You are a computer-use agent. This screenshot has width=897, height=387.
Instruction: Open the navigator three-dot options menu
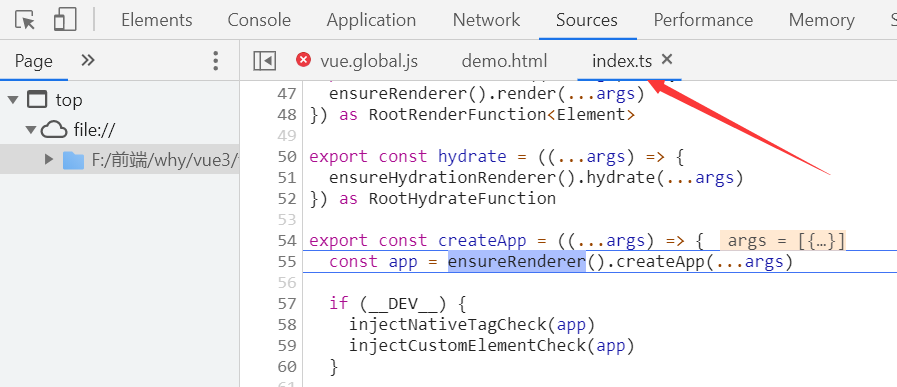point(215,61)
